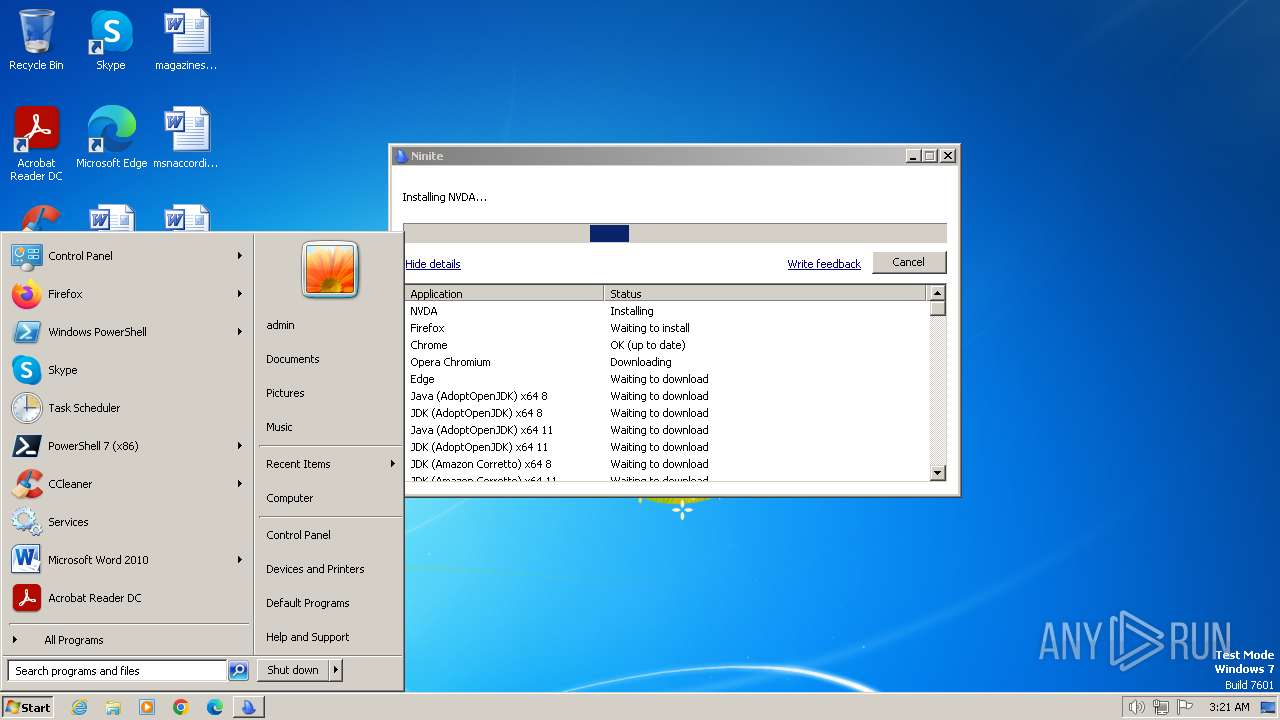Open Edge from the taskbar
Screen dimensions: 1280x720
pyautogui.click(x=215, y=707)
